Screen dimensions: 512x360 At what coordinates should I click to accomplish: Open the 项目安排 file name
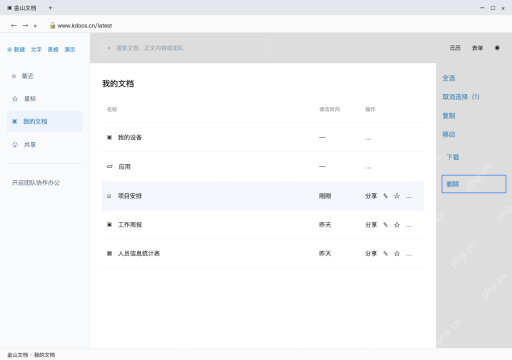(x=130, y=196)
